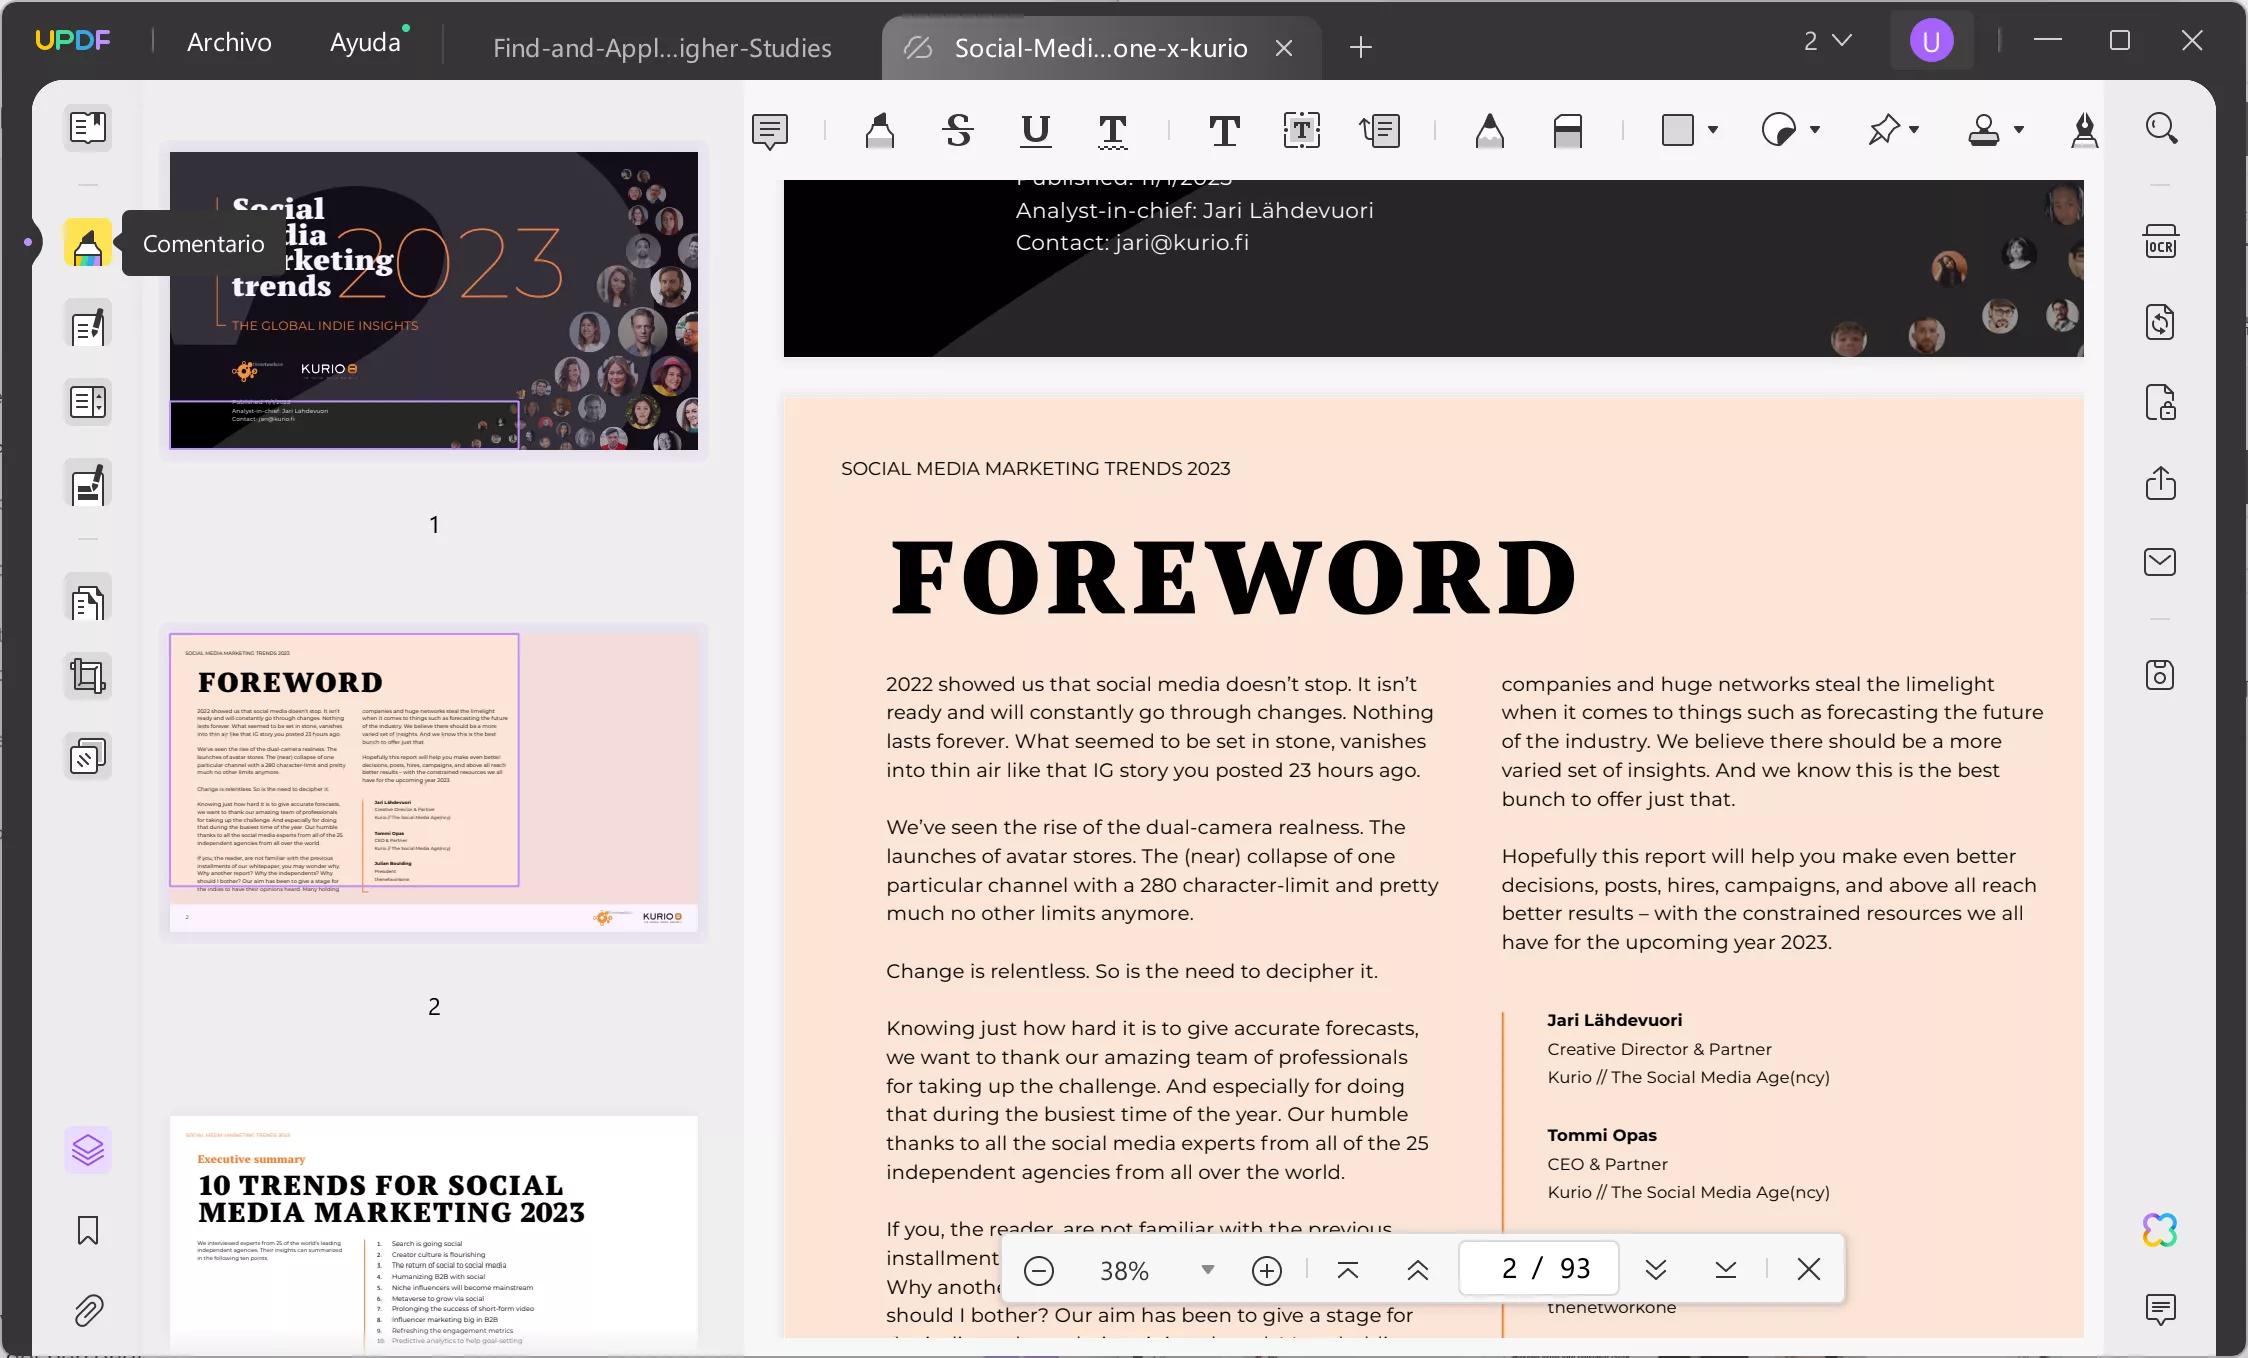Expand the stamp tool dropdown arrow
Image resolution: width=2248 pixels, height=1358 pixels.
tap(2019, 130)
